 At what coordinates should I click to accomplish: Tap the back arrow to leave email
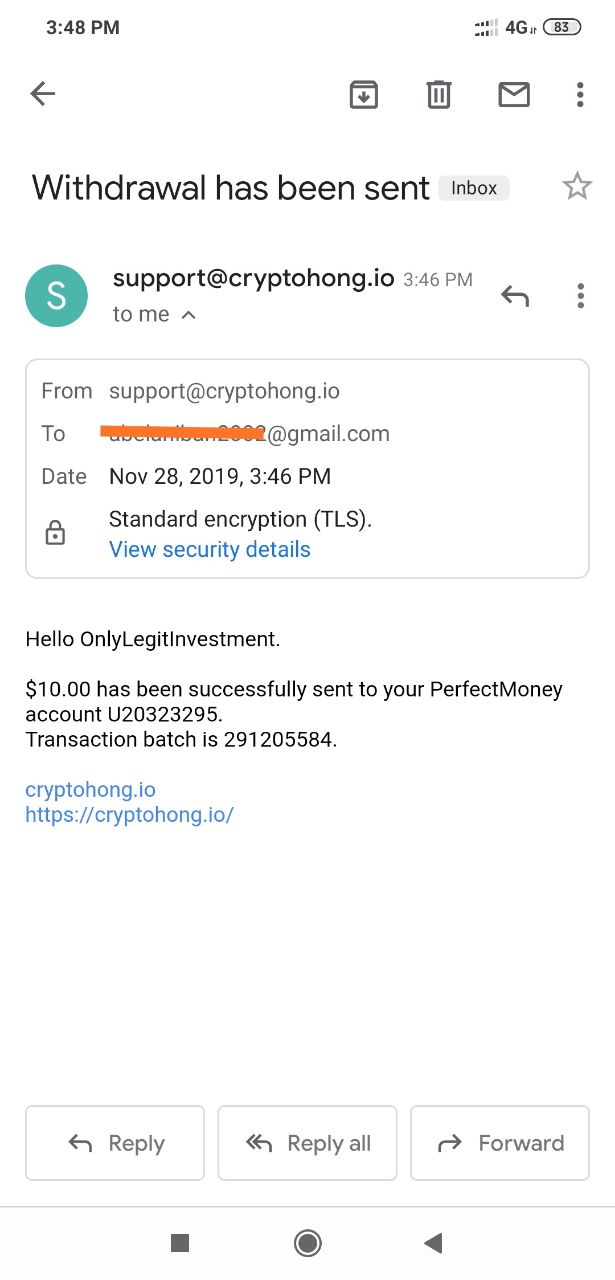42,94
